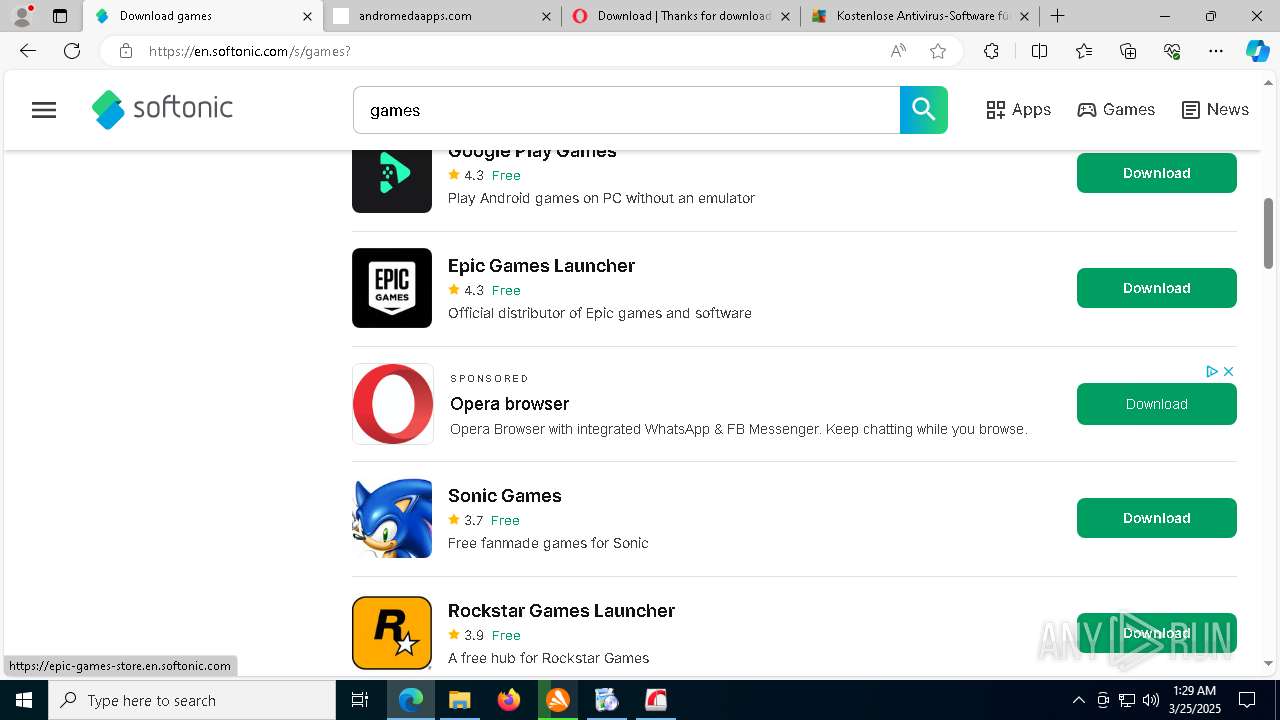This screenshot has width=1280, height=720.
Task: Open the Sonic Games title link
Action: [x=505, y=495]
